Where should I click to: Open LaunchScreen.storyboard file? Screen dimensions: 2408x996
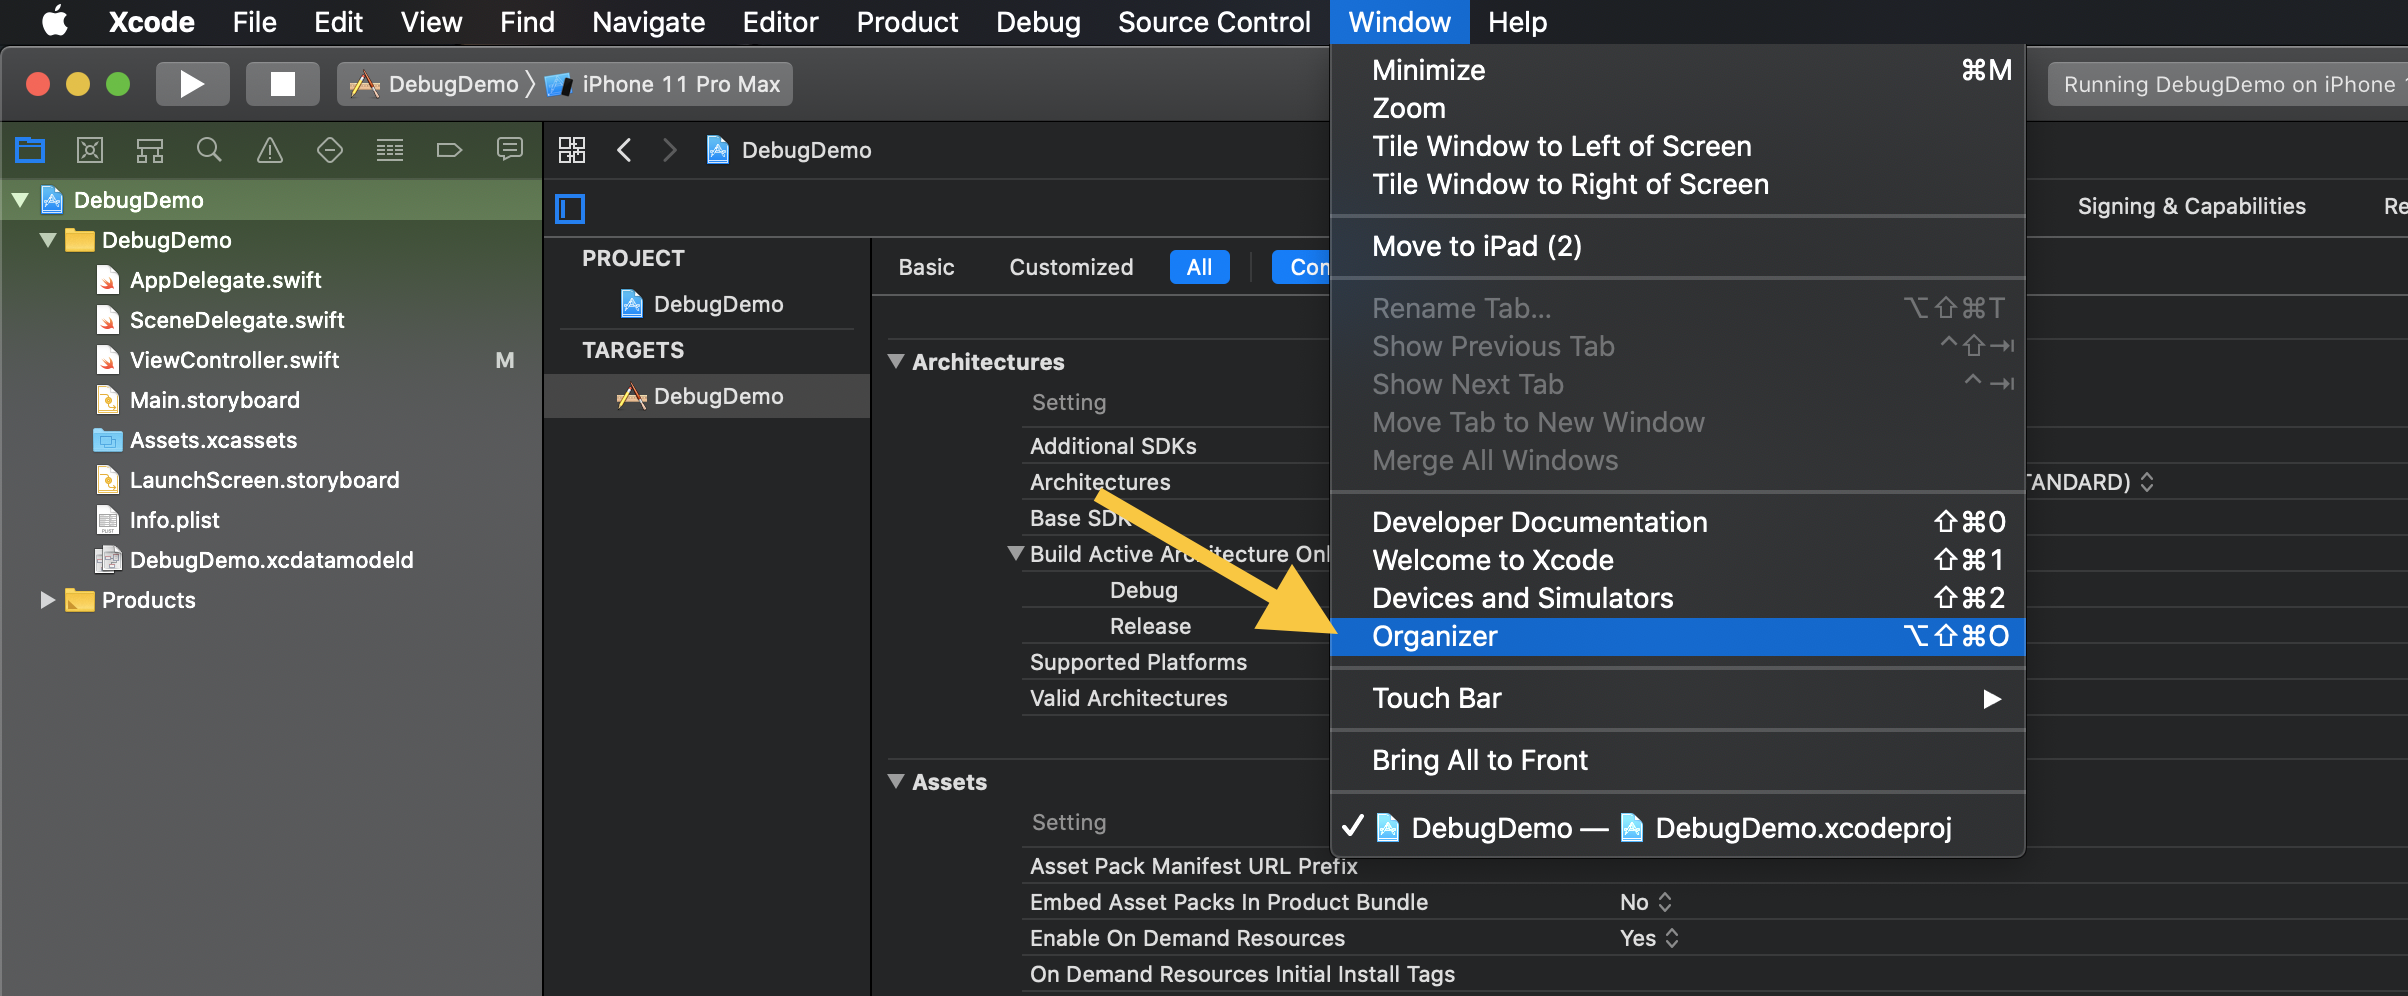264,480
